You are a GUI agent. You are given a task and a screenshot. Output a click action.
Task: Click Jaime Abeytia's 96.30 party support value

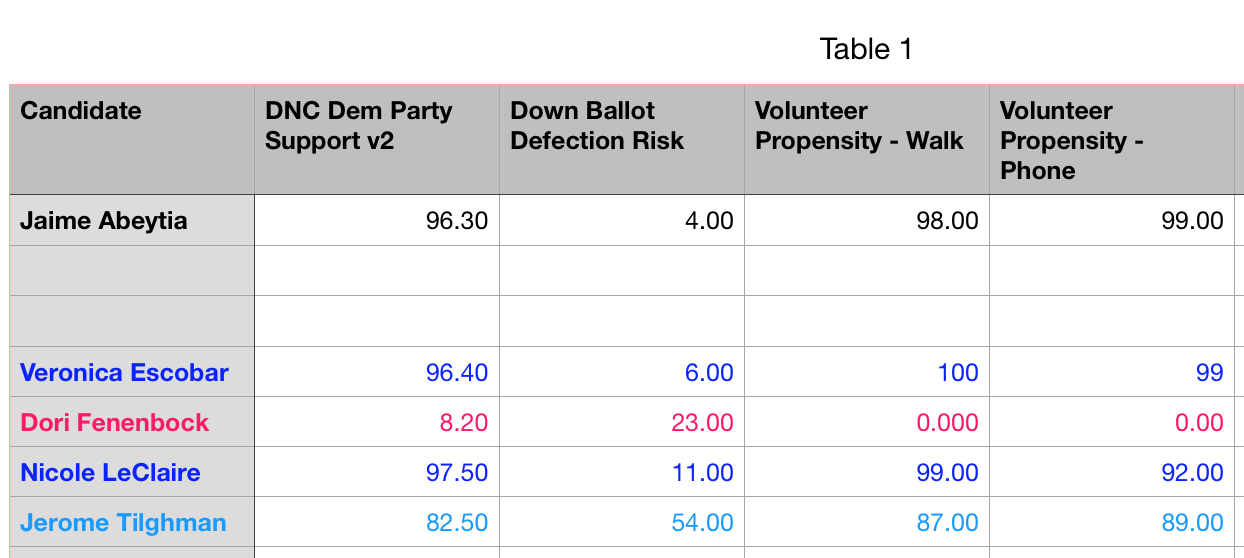376,221
